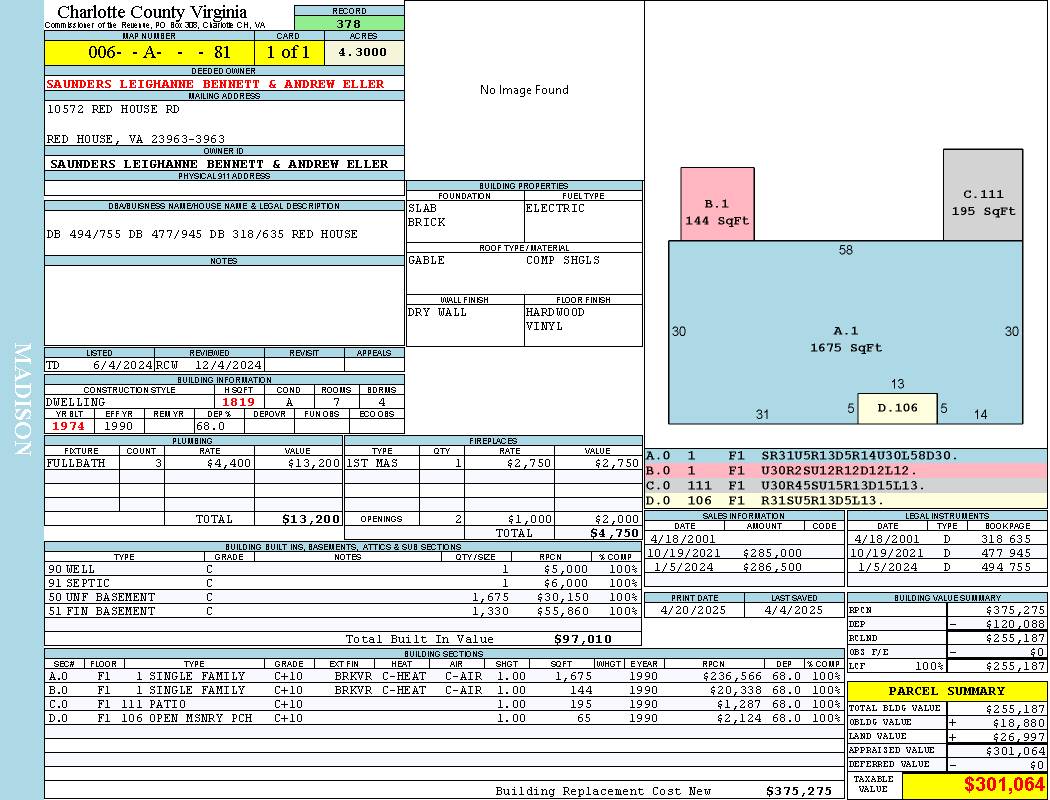Click the 50 UNF BASEMENT row
This screenshot has width=1050, height=800.
coord(343,597)
